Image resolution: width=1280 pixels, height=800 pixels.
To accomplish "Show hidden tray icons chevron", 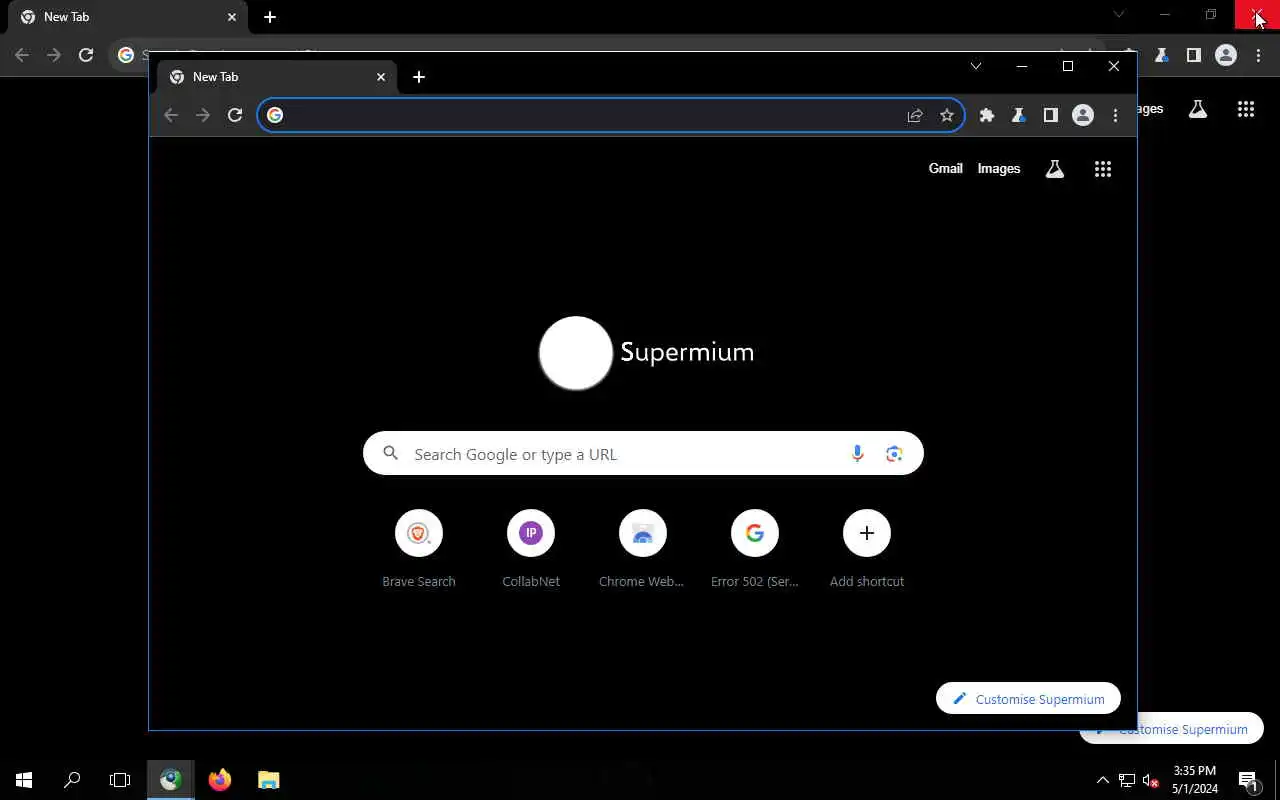I will (1102, 780).
